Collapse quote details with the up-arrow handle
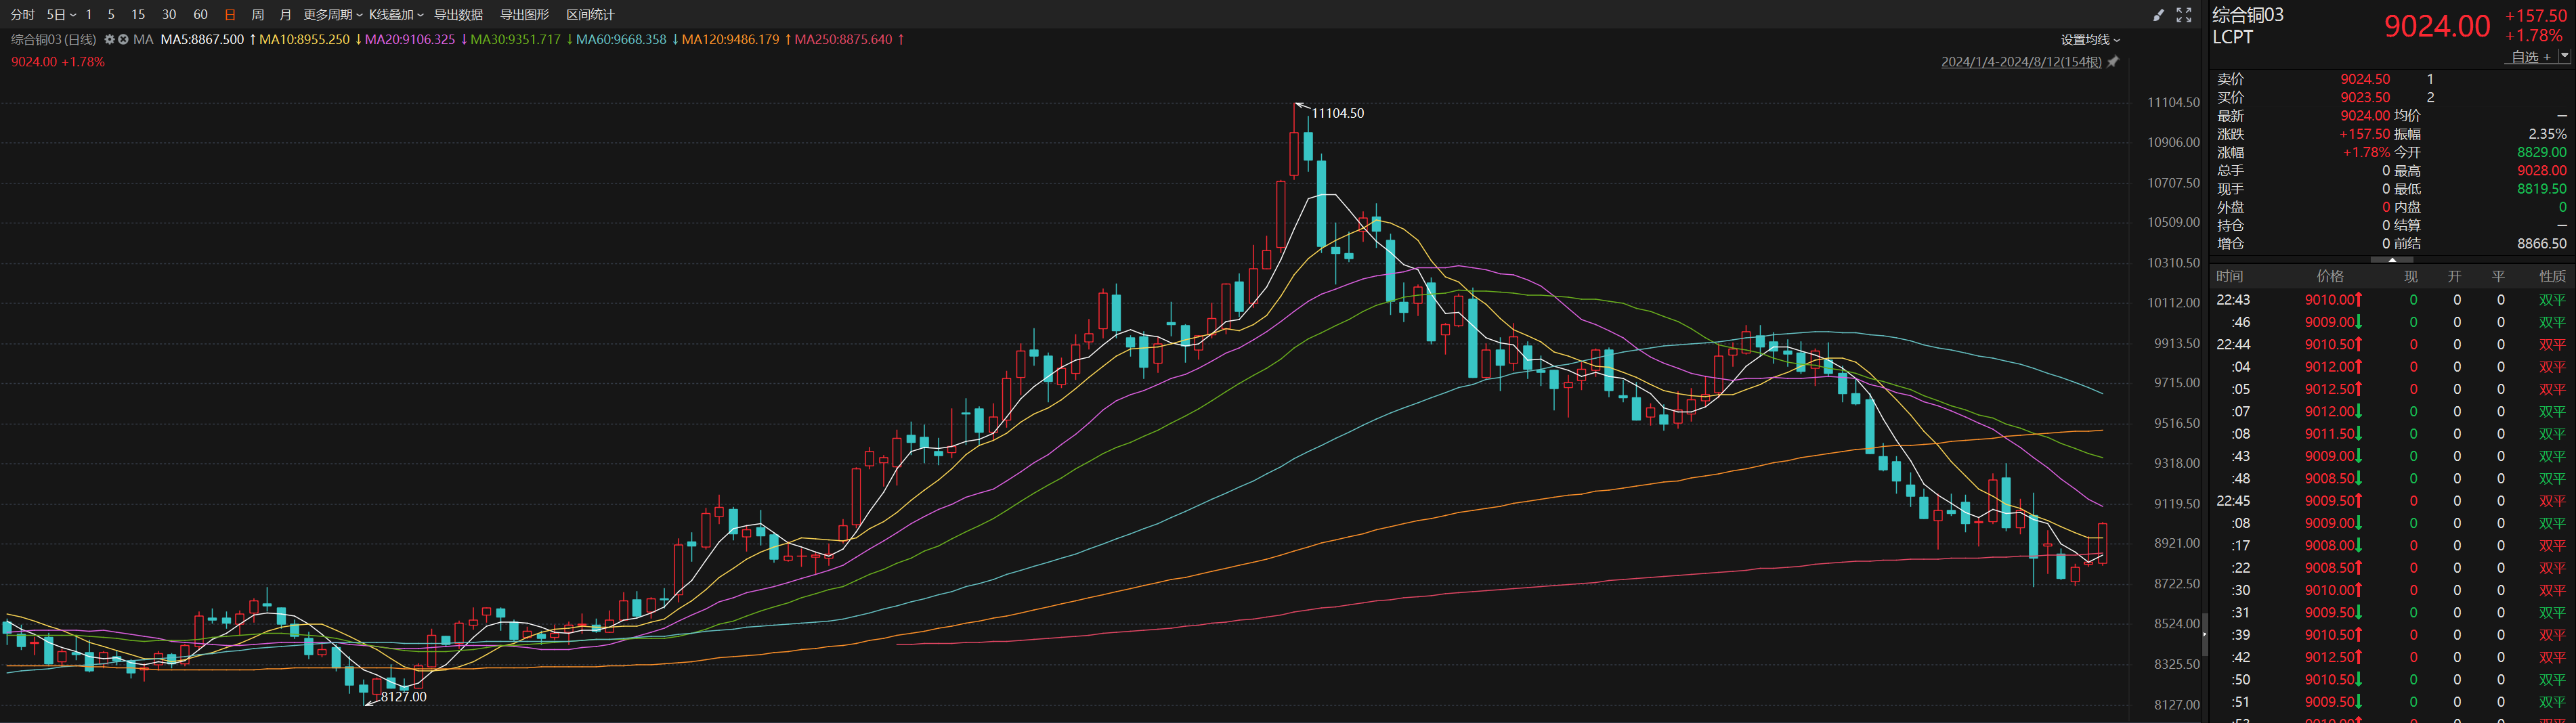The width and height of the screenshot is (2576, 723). coord(2392,260)
